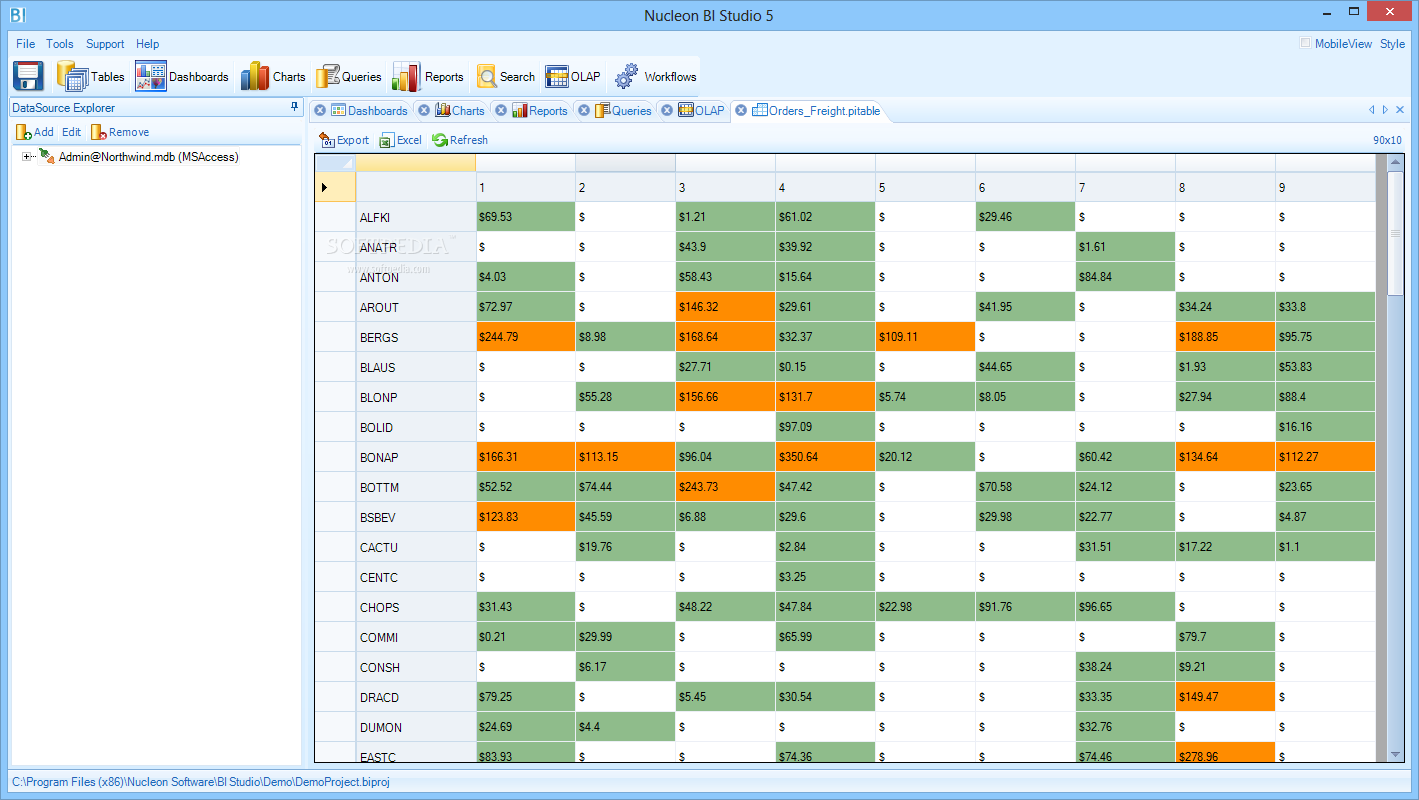Open the Help menu
Image resolution: width=1419 pixels, height=800 pixels.
(148, 44)
